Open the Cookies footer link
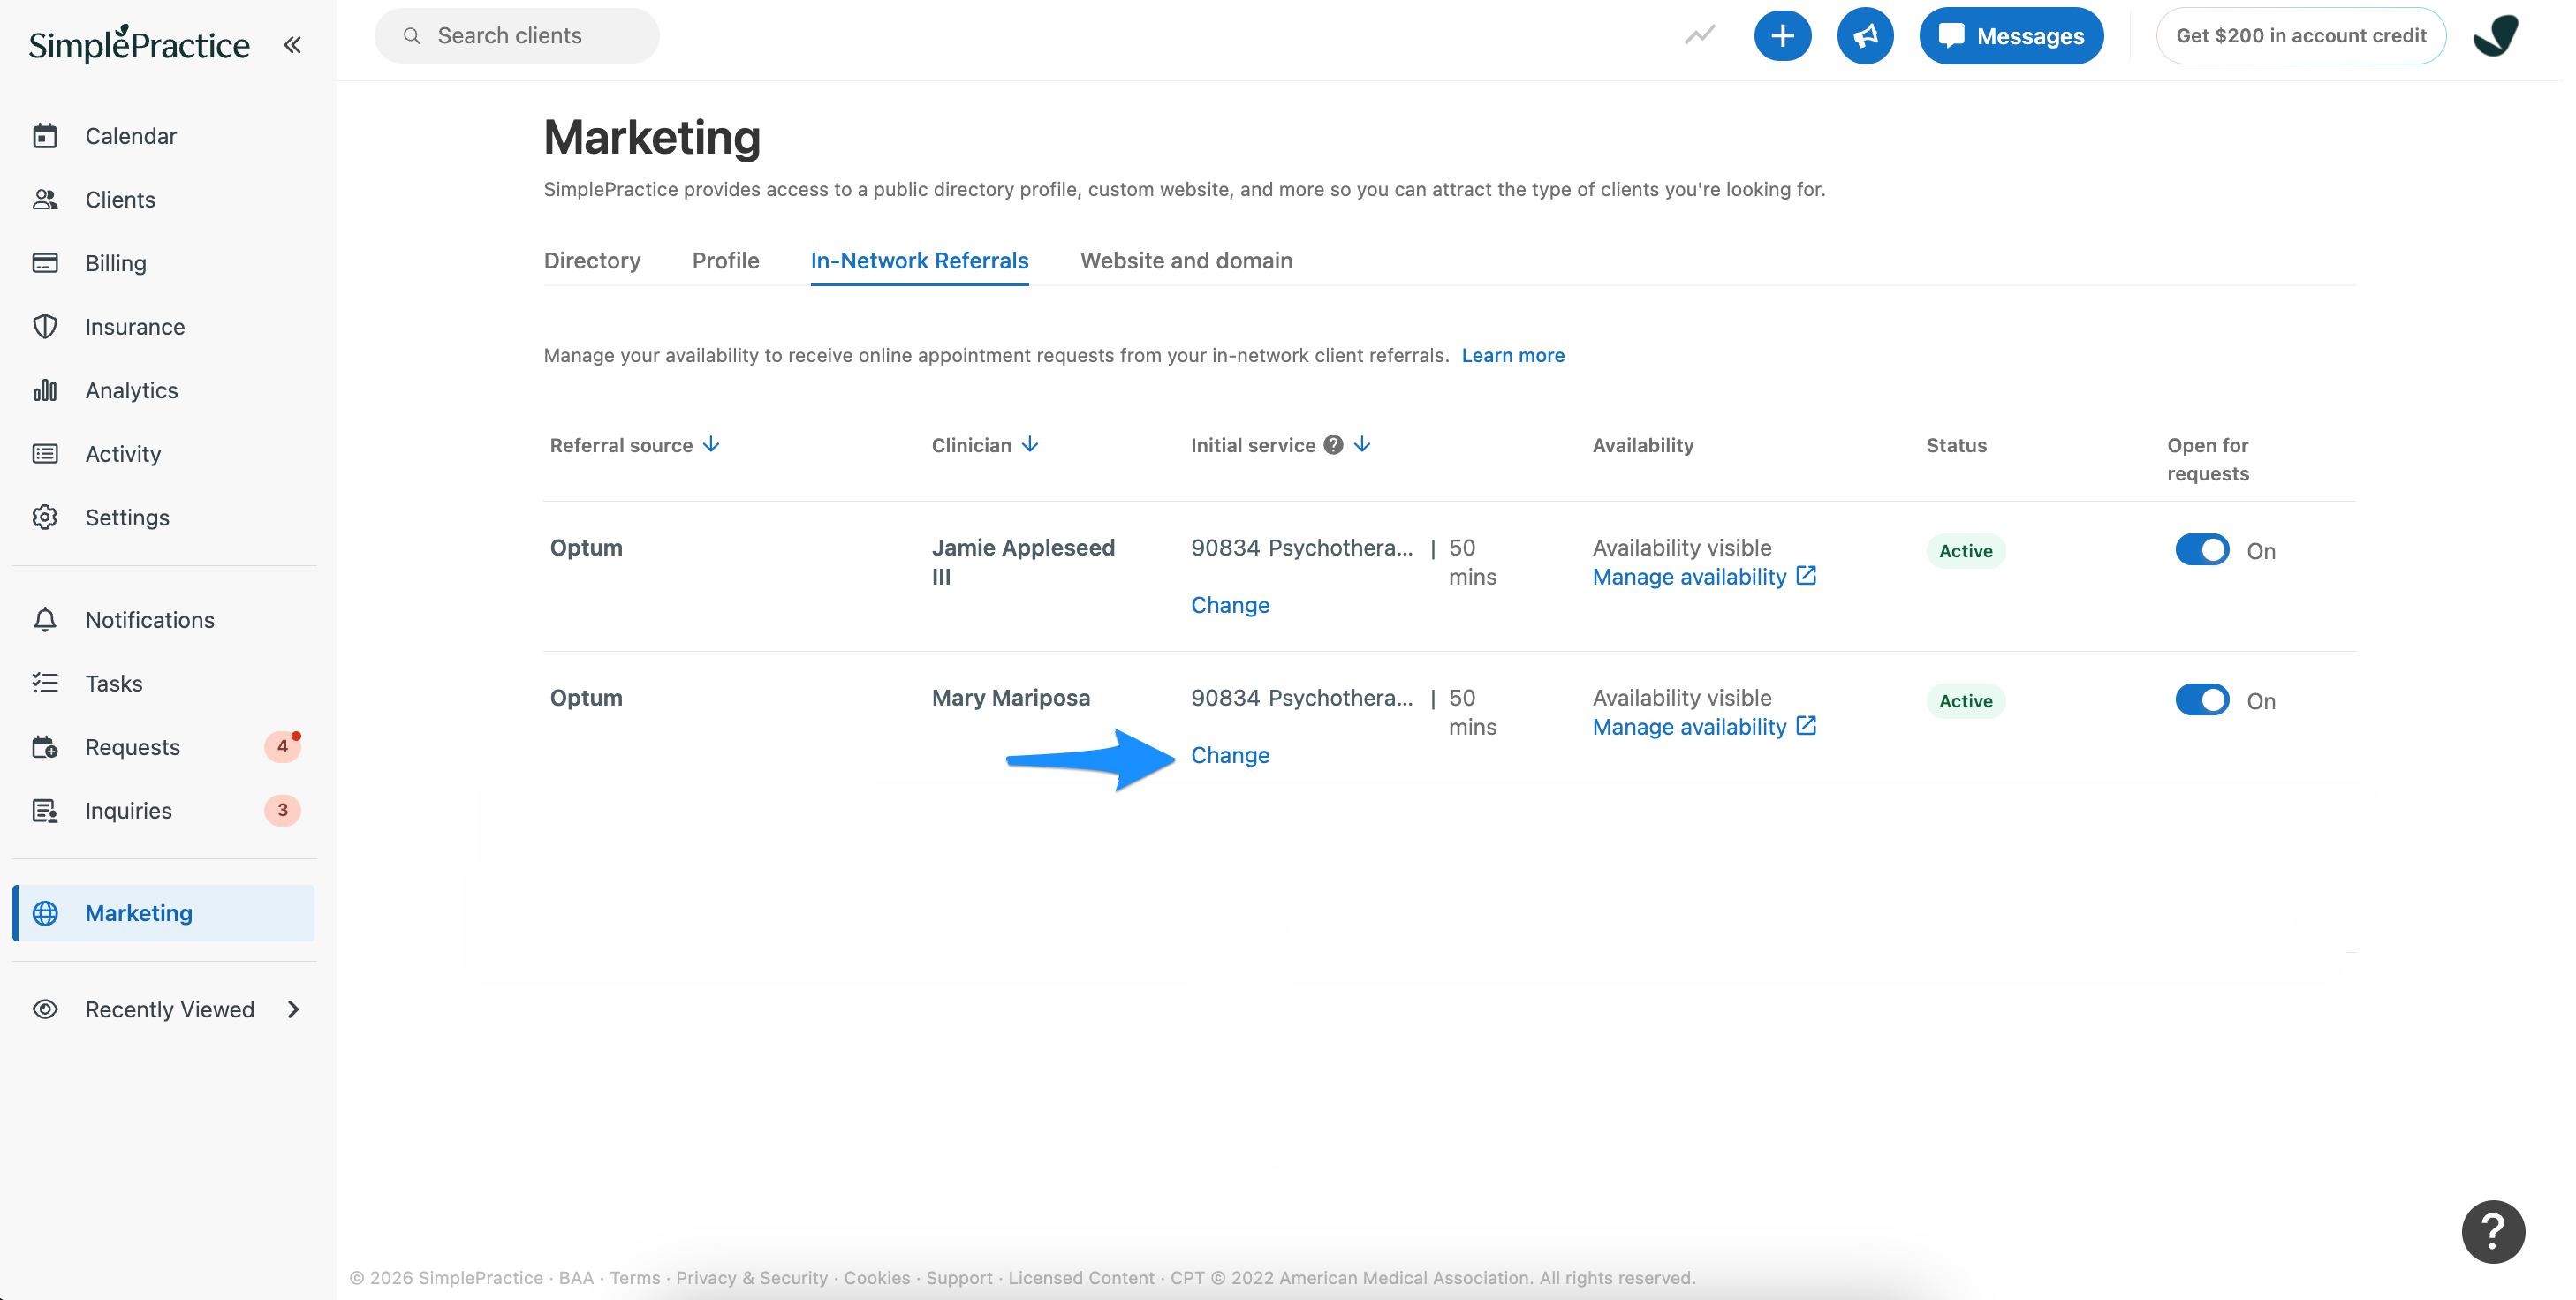 point(877,1278)
